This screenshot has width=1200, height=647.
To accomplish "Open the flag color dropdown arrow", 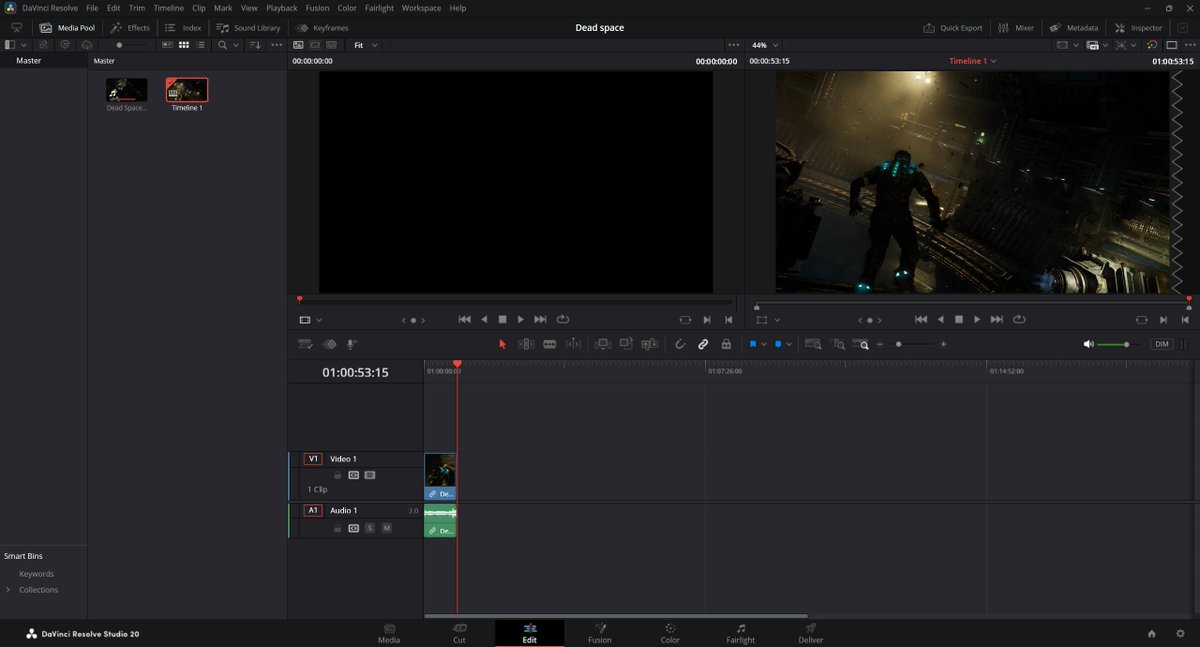I will [x=764, y=344].
